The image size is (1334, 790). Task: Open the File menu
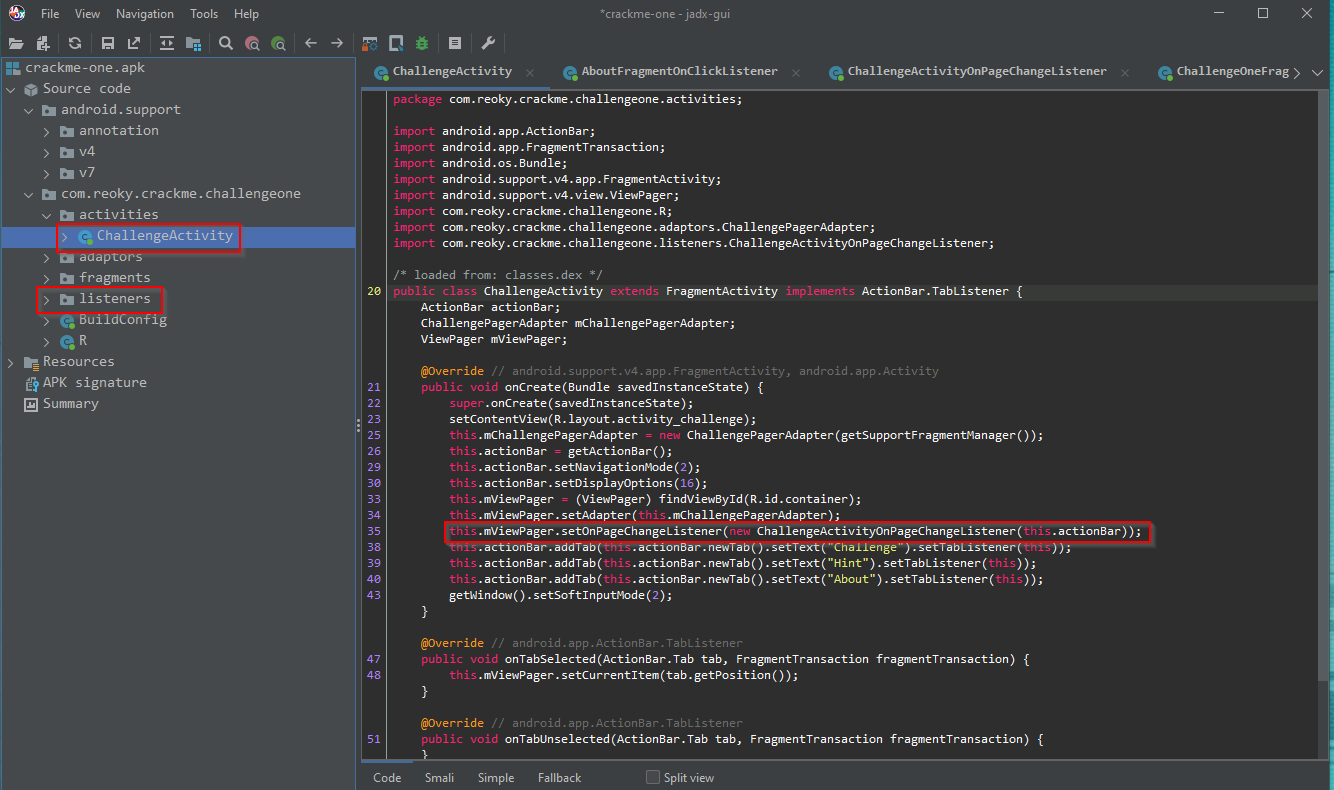(50, 14)
